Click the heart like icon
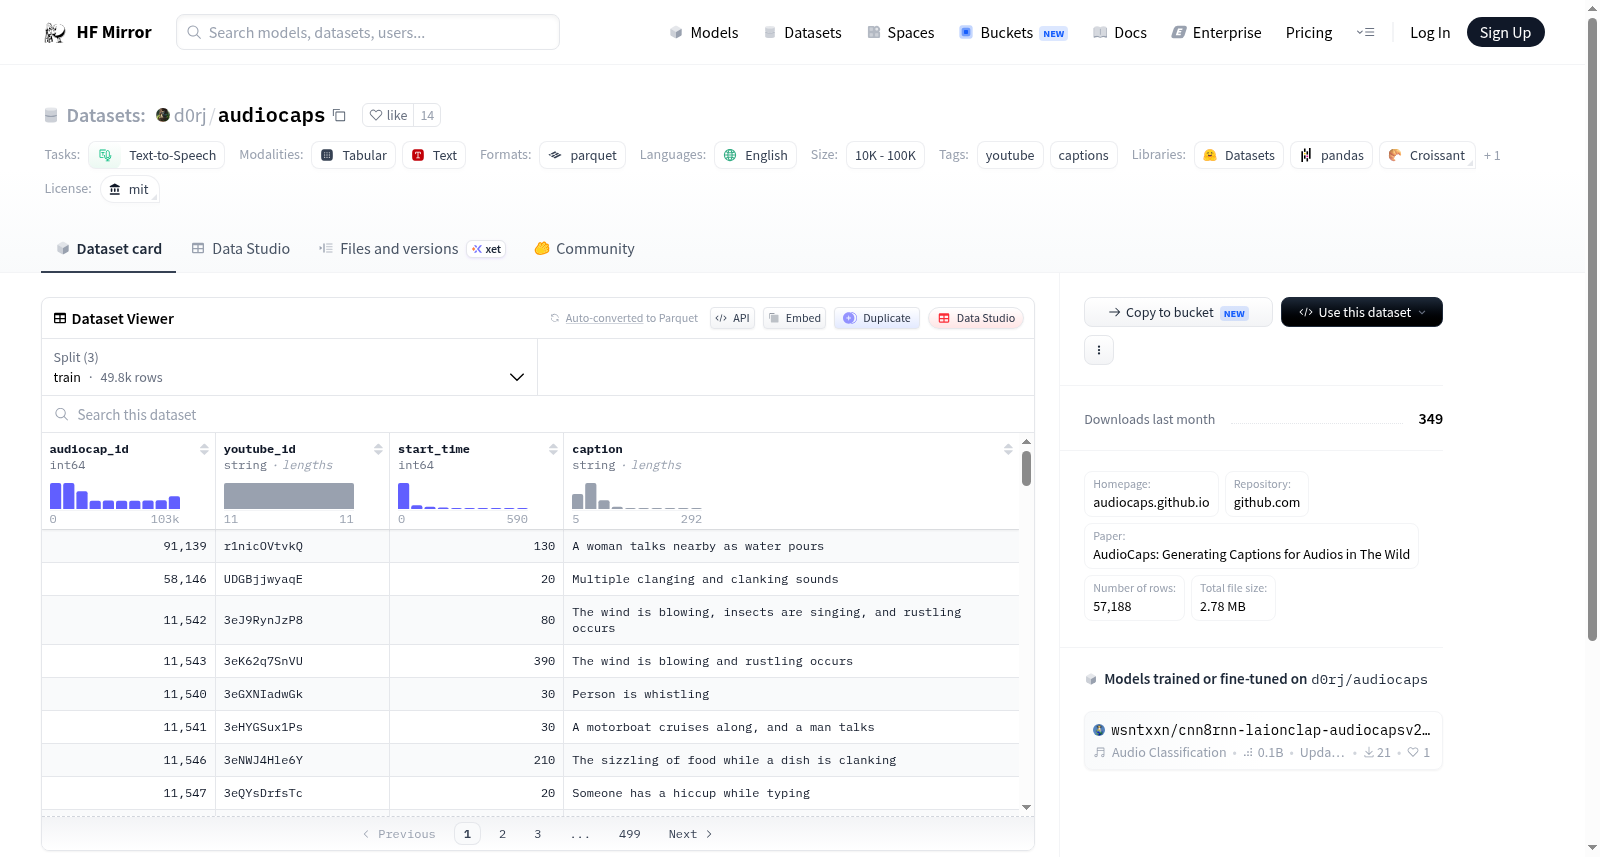Screen dimensions: 1600x857 [376, 115]
